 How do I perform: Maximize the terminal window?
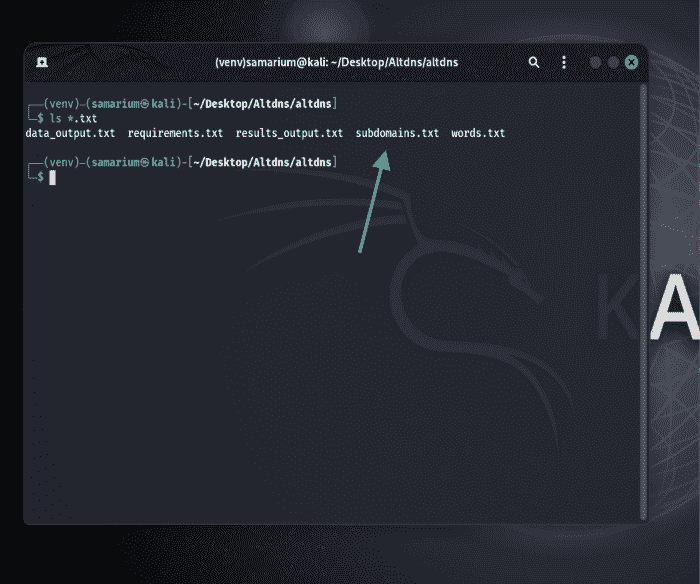(613, 62)
